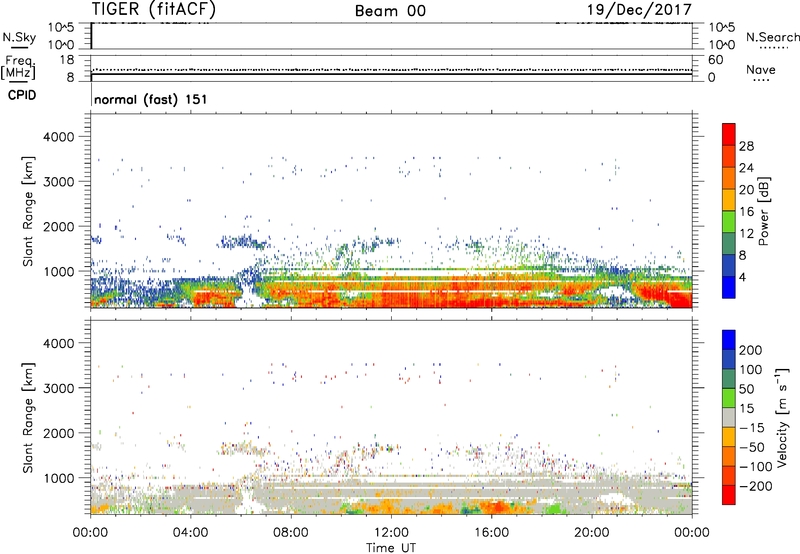Click the 60 tick on Nave axis

715,60
